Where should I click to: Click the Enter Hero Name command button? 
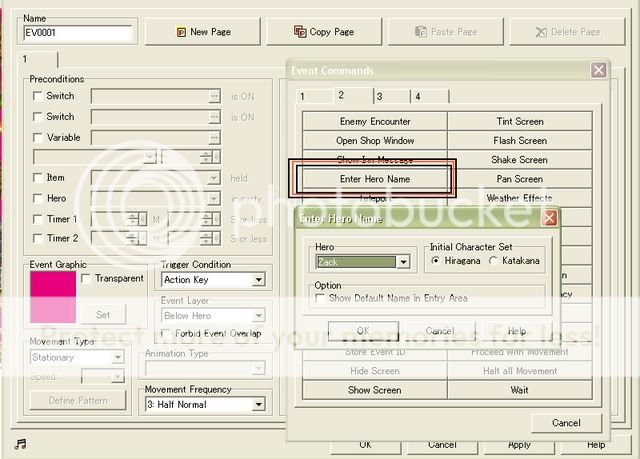pos(374,179)
